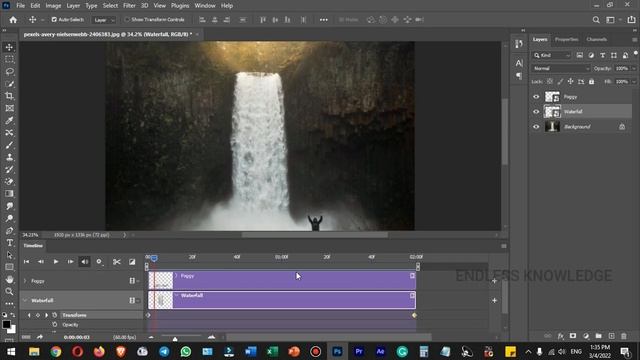
Task: Lock all icon in Layers panel
Action: (591, 82)
